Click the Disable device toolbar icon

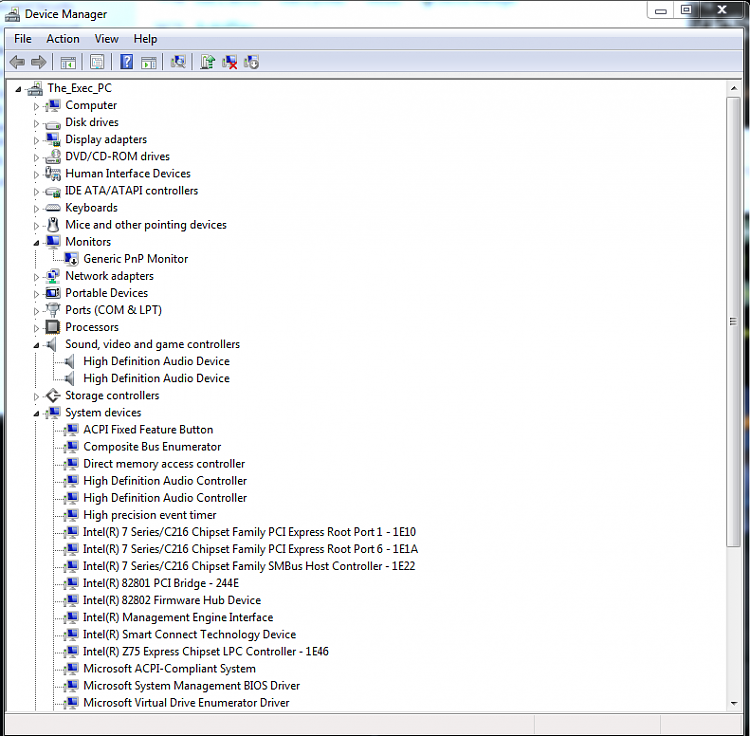252,62
